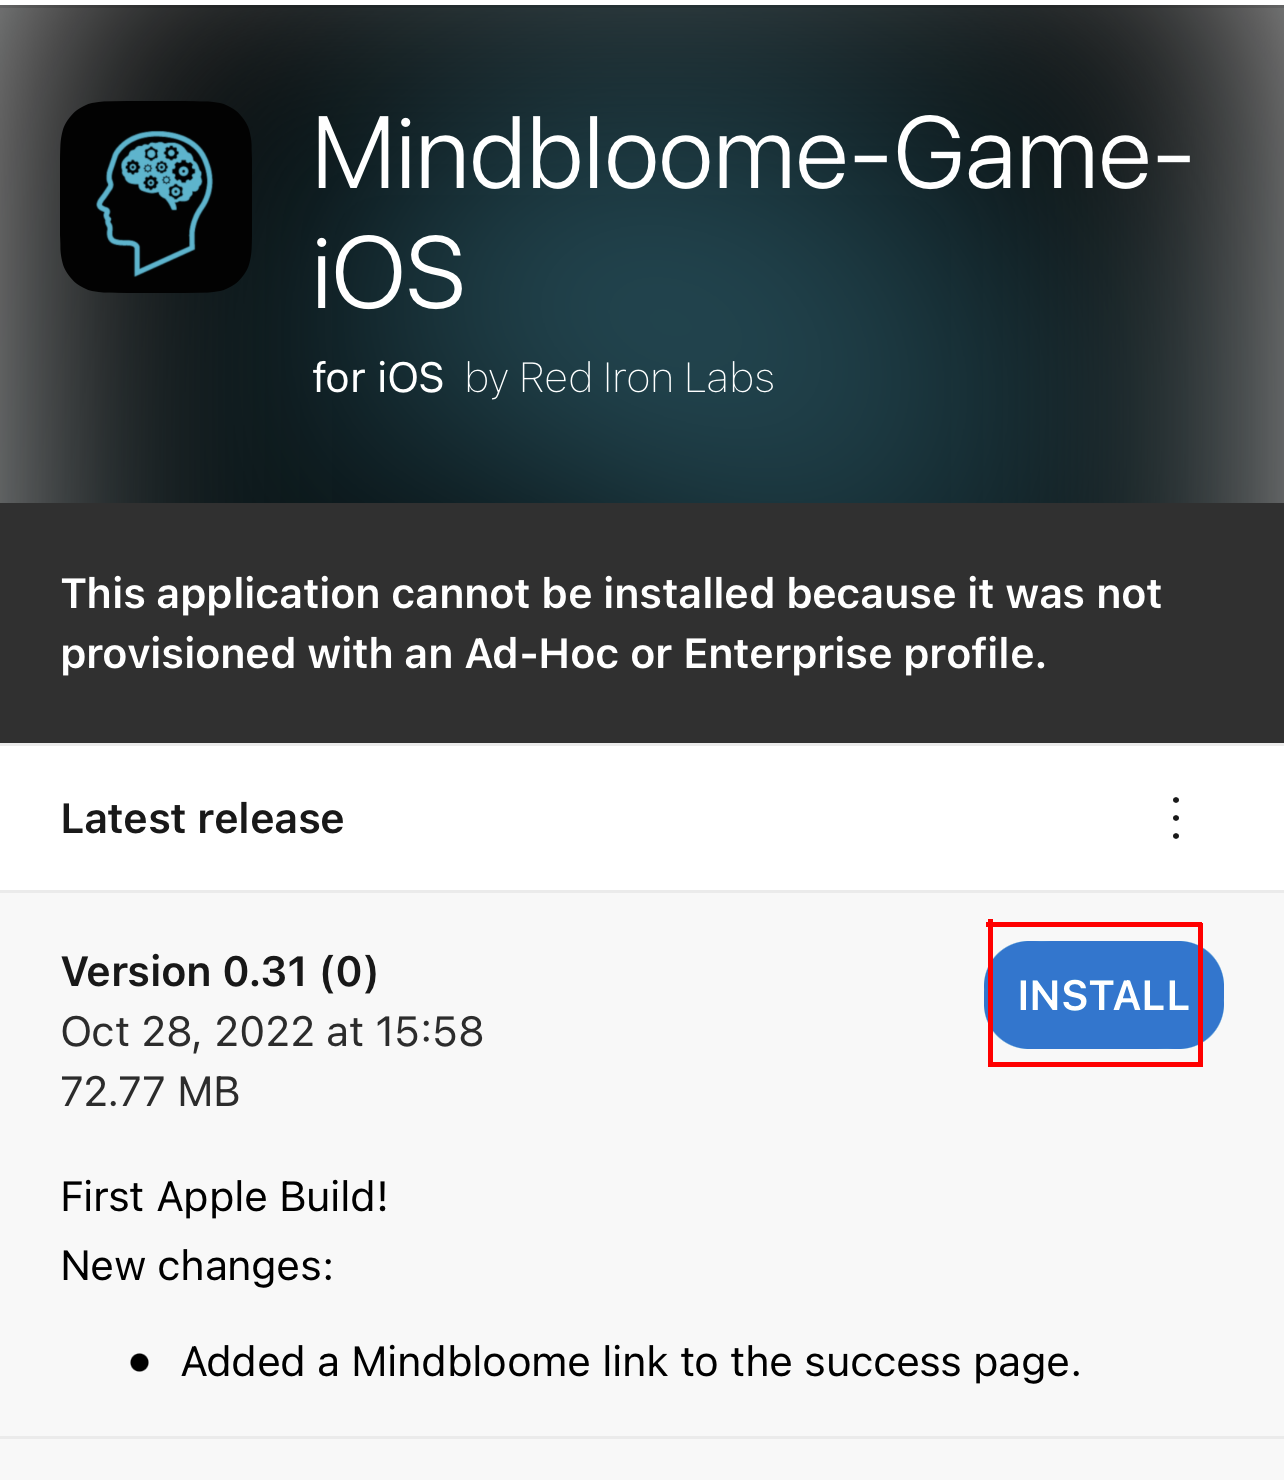This screenshot has height=1480, width=1284.
Task: Tap the 72.77 MB file size
Action: (151, 1091)
